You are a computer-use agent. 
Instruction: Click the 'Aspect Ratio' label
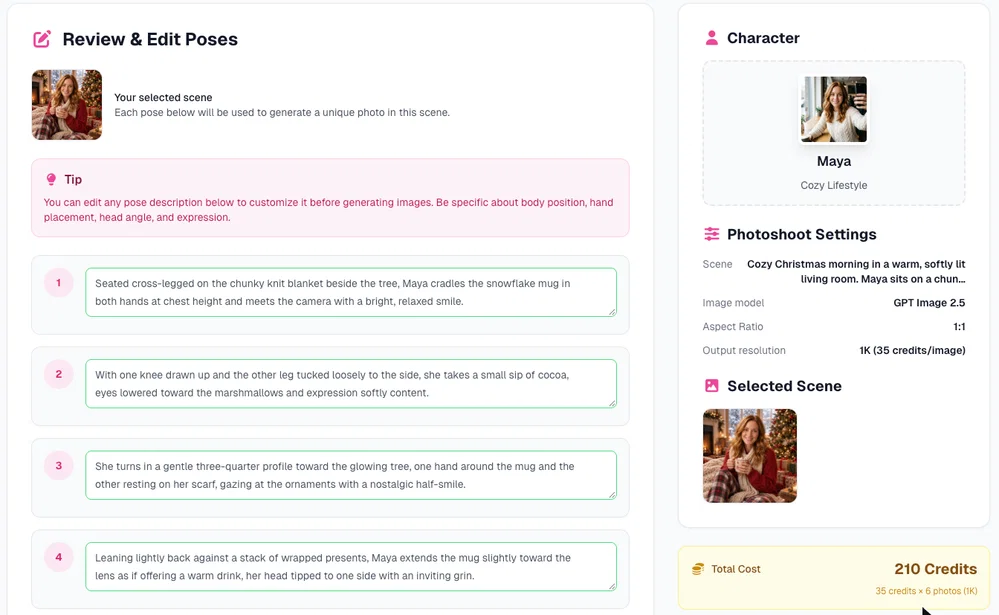tap(733, 326)
